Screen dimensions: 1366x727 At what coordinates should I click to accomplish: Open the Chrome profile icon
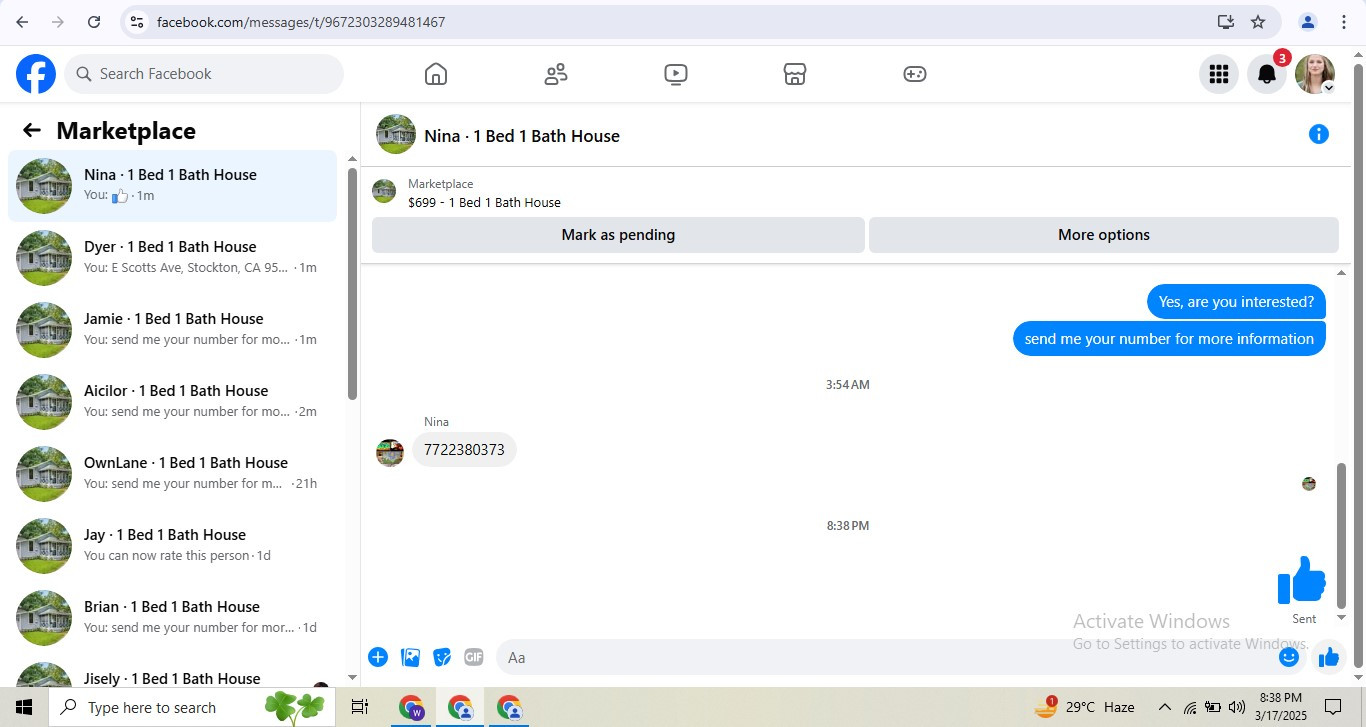pos(1308,22)
